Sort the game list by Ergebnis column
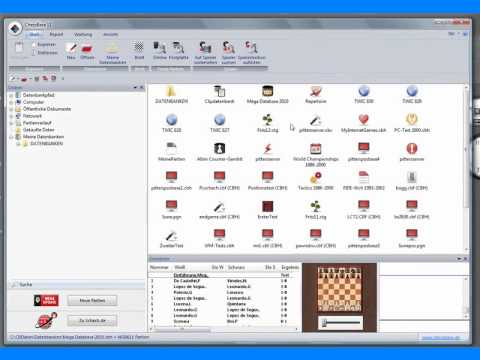 [290, 267]
